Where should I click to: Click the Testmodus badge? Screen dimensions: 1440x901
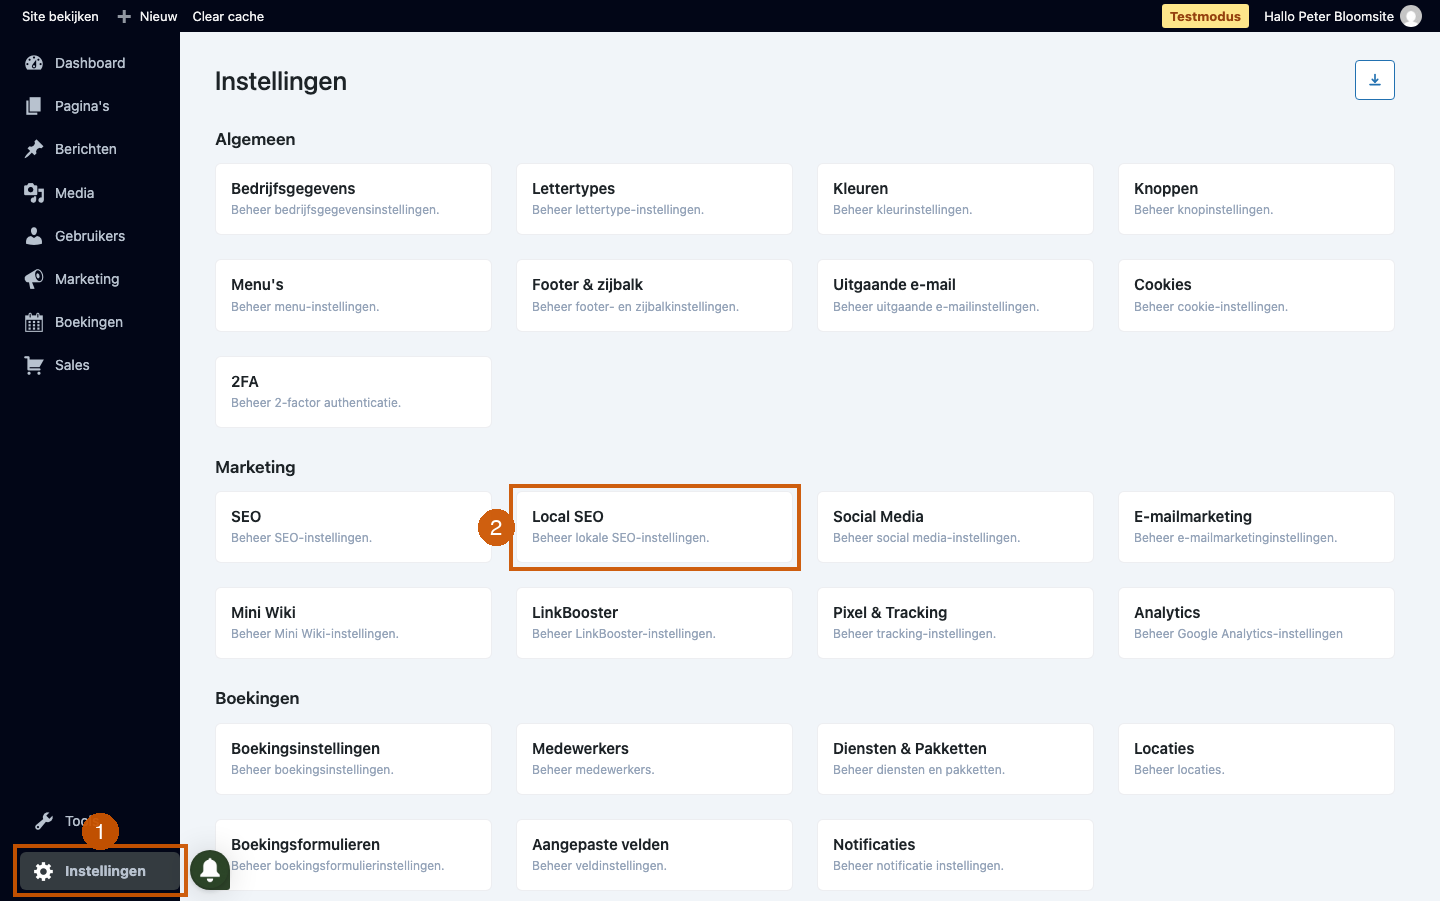coord(1205,16)
